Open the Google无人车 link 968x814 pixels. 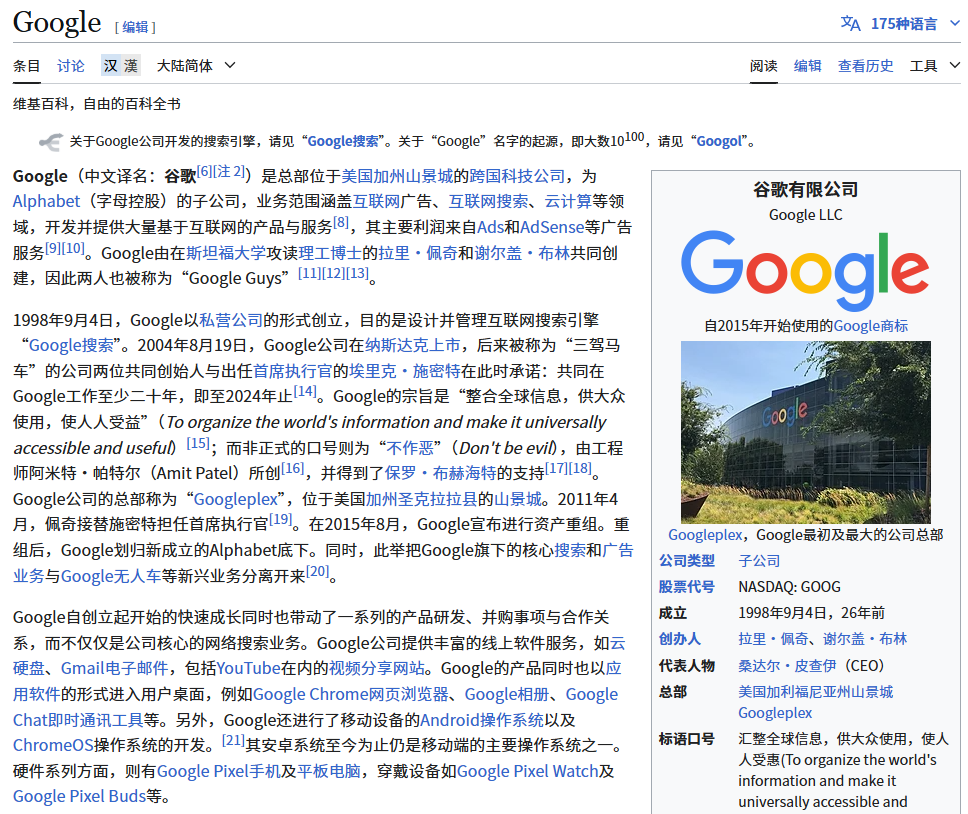111,576
